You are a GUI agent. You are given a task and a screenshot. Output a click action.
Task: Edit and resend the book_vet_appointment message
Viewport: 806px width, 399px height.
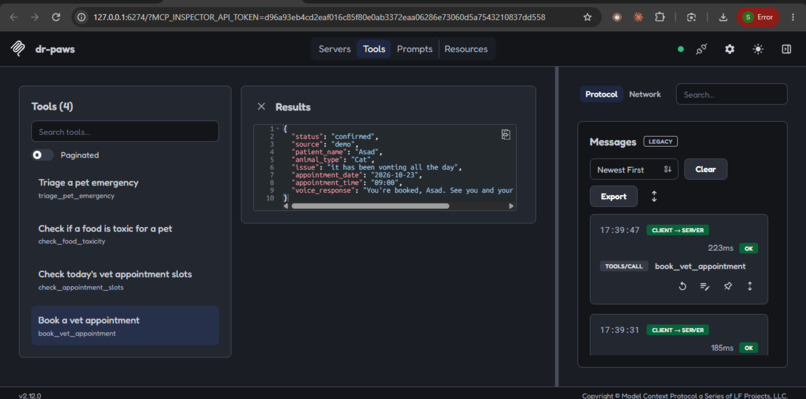click(x=705, y=286)
